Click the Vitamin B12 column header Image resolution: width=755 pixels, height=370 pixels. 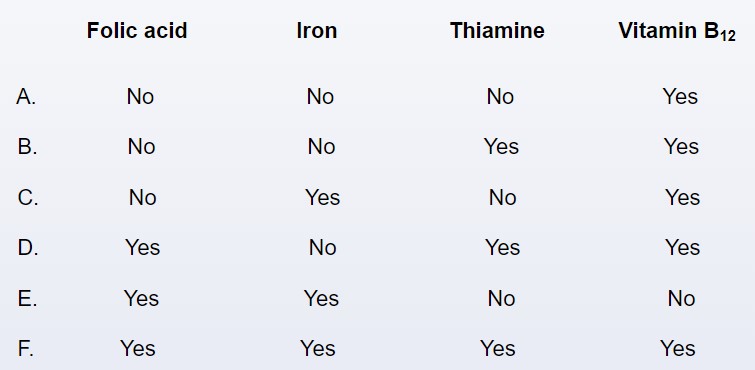(677, 32)
